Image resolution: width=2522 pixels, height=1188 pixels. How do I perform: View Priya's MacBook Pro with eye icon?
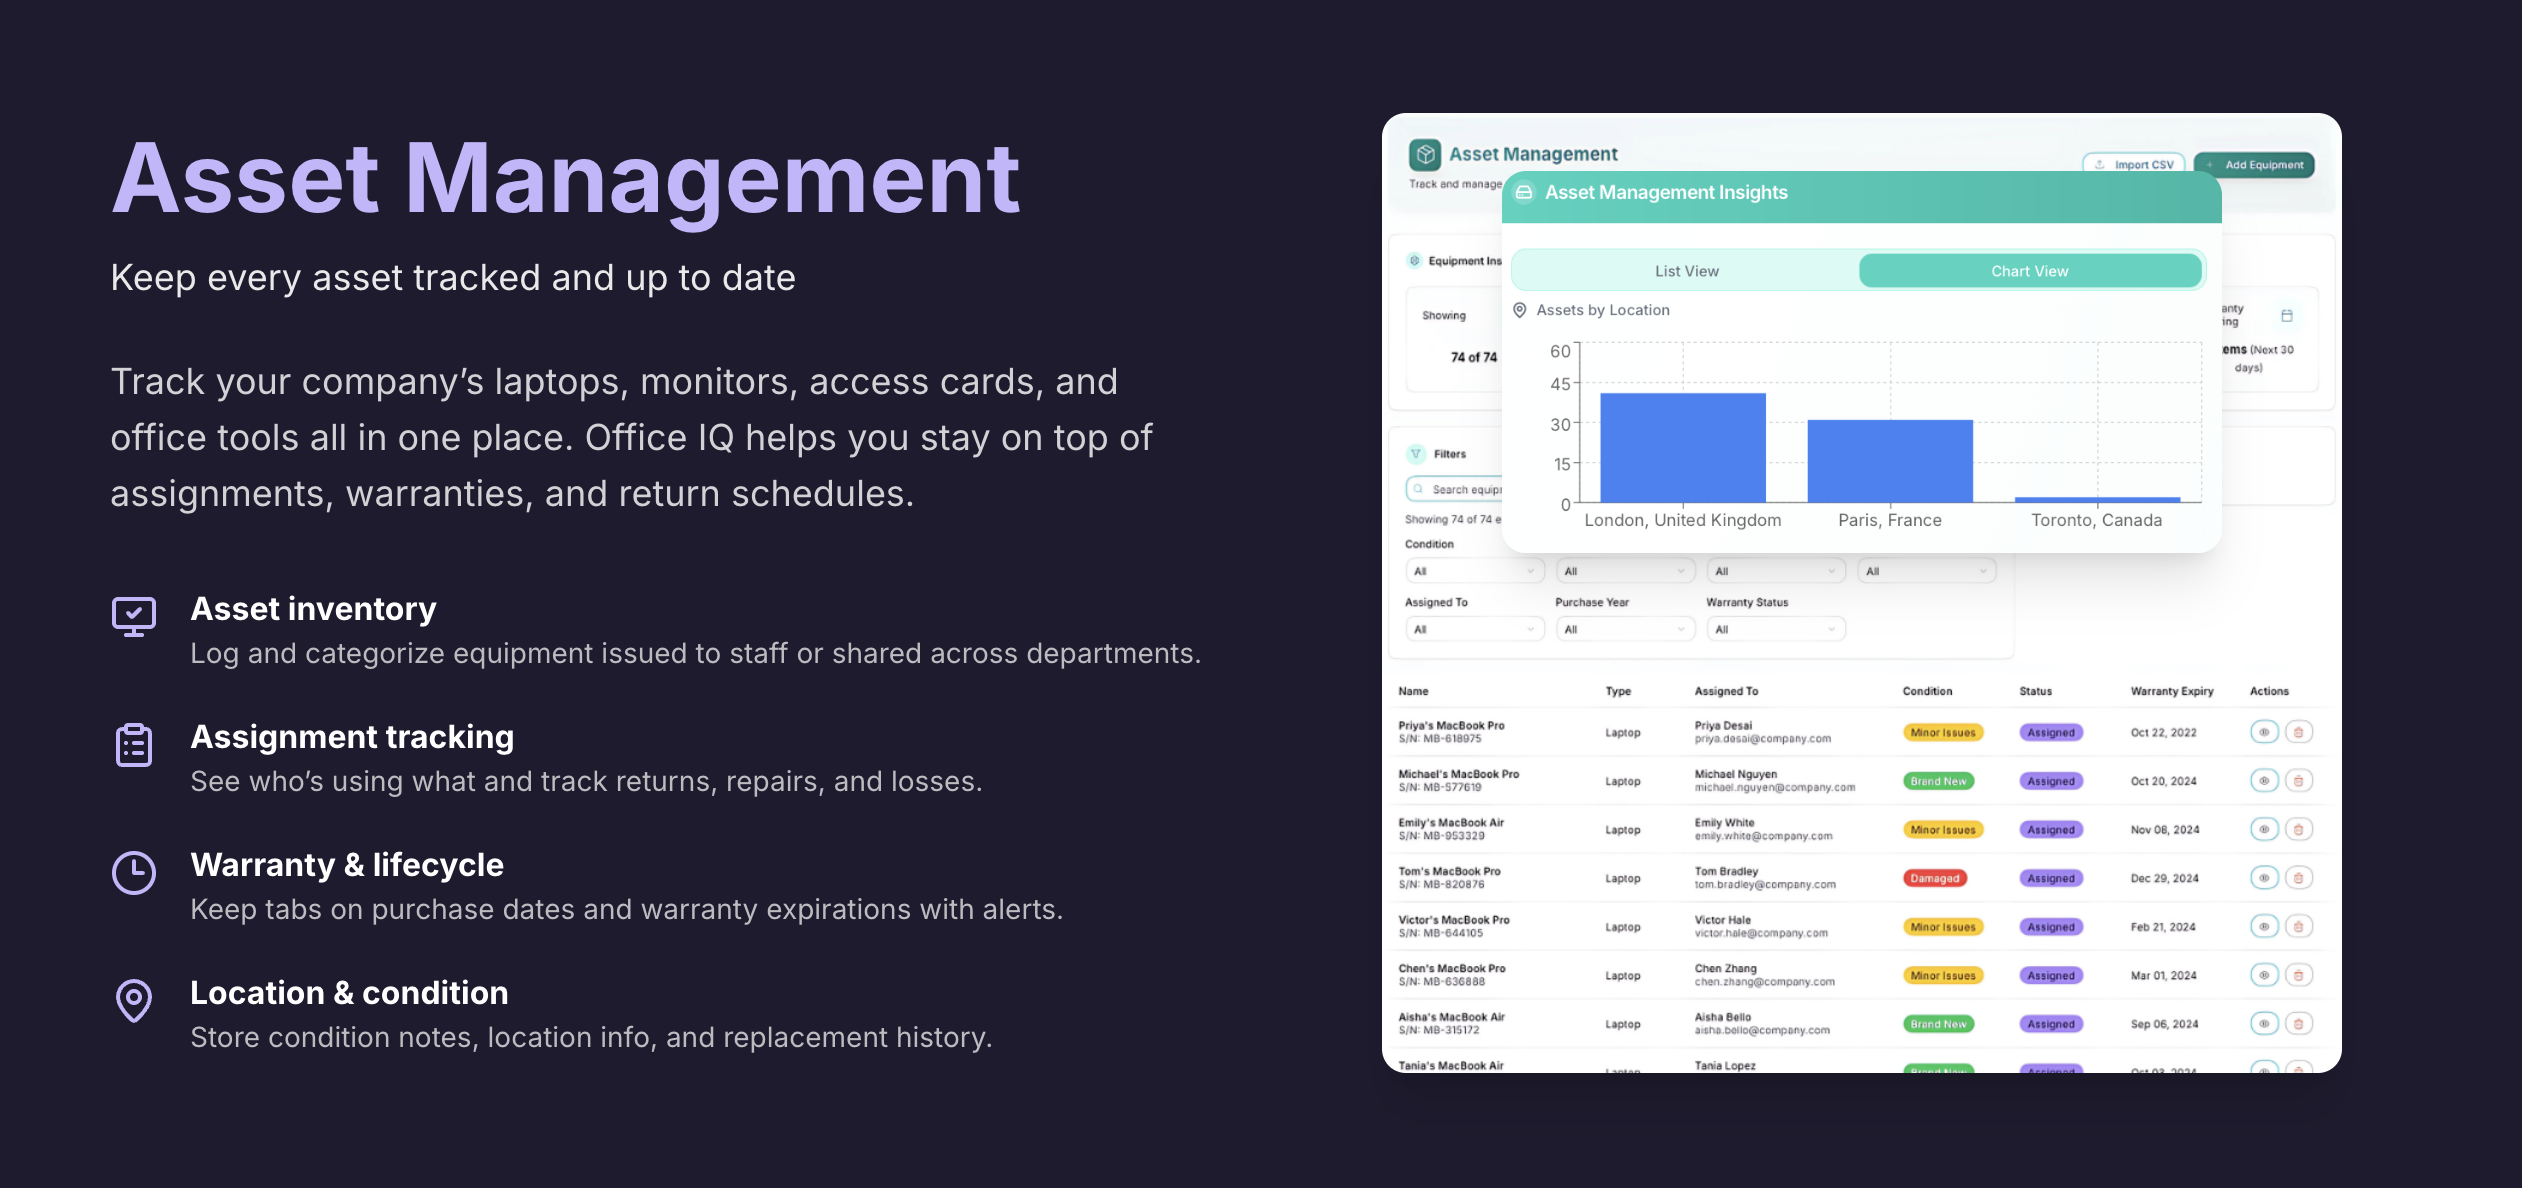pyautogui.click(x=2264, y=732)
